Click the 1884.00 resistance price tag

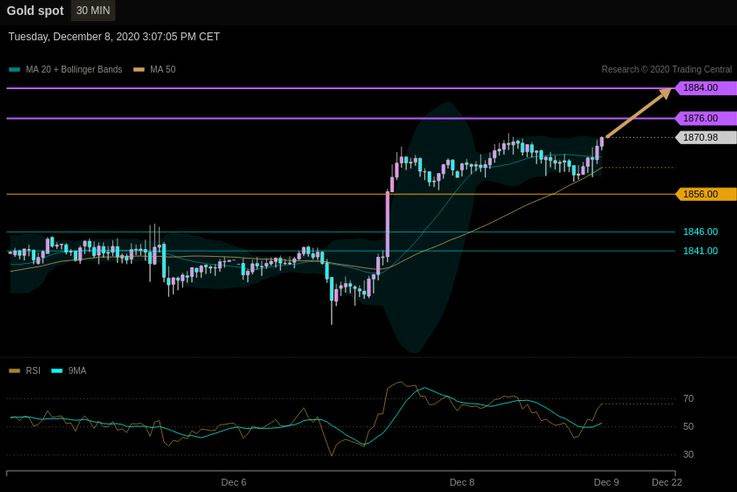tap(706, 87)
